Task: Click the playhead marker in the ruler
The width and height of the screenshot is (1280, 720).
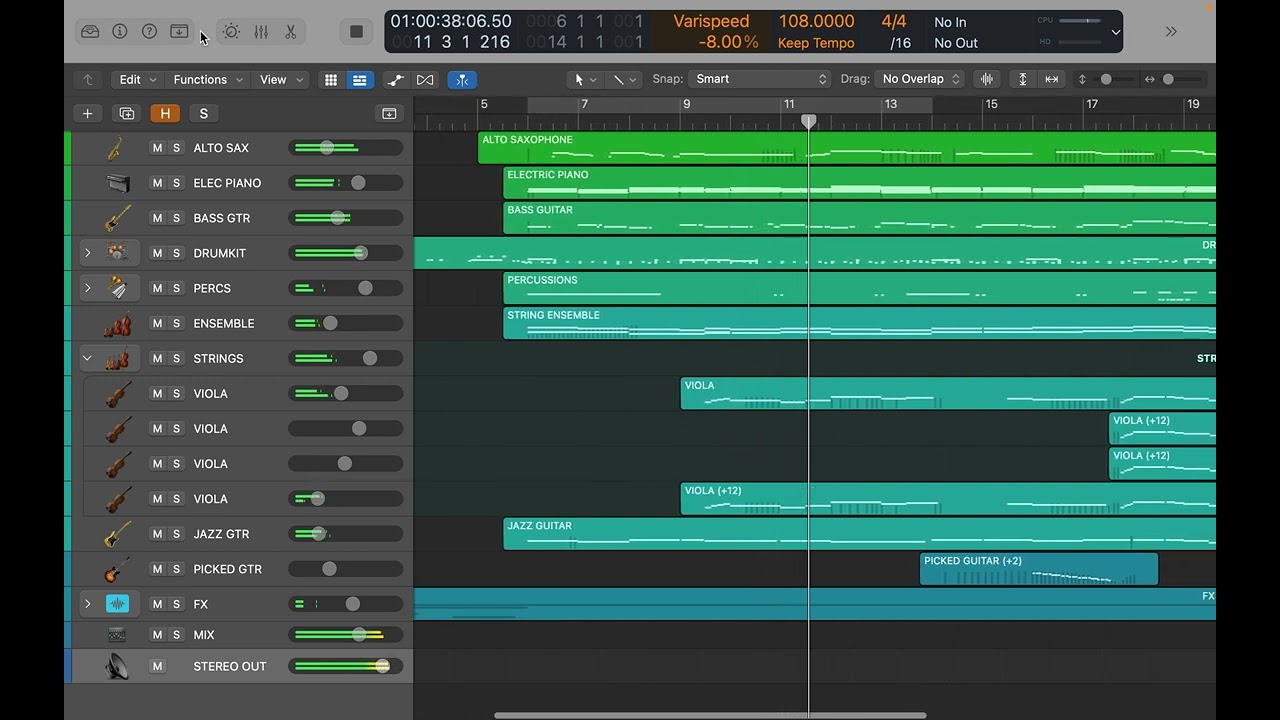Action: coord(809,121)
